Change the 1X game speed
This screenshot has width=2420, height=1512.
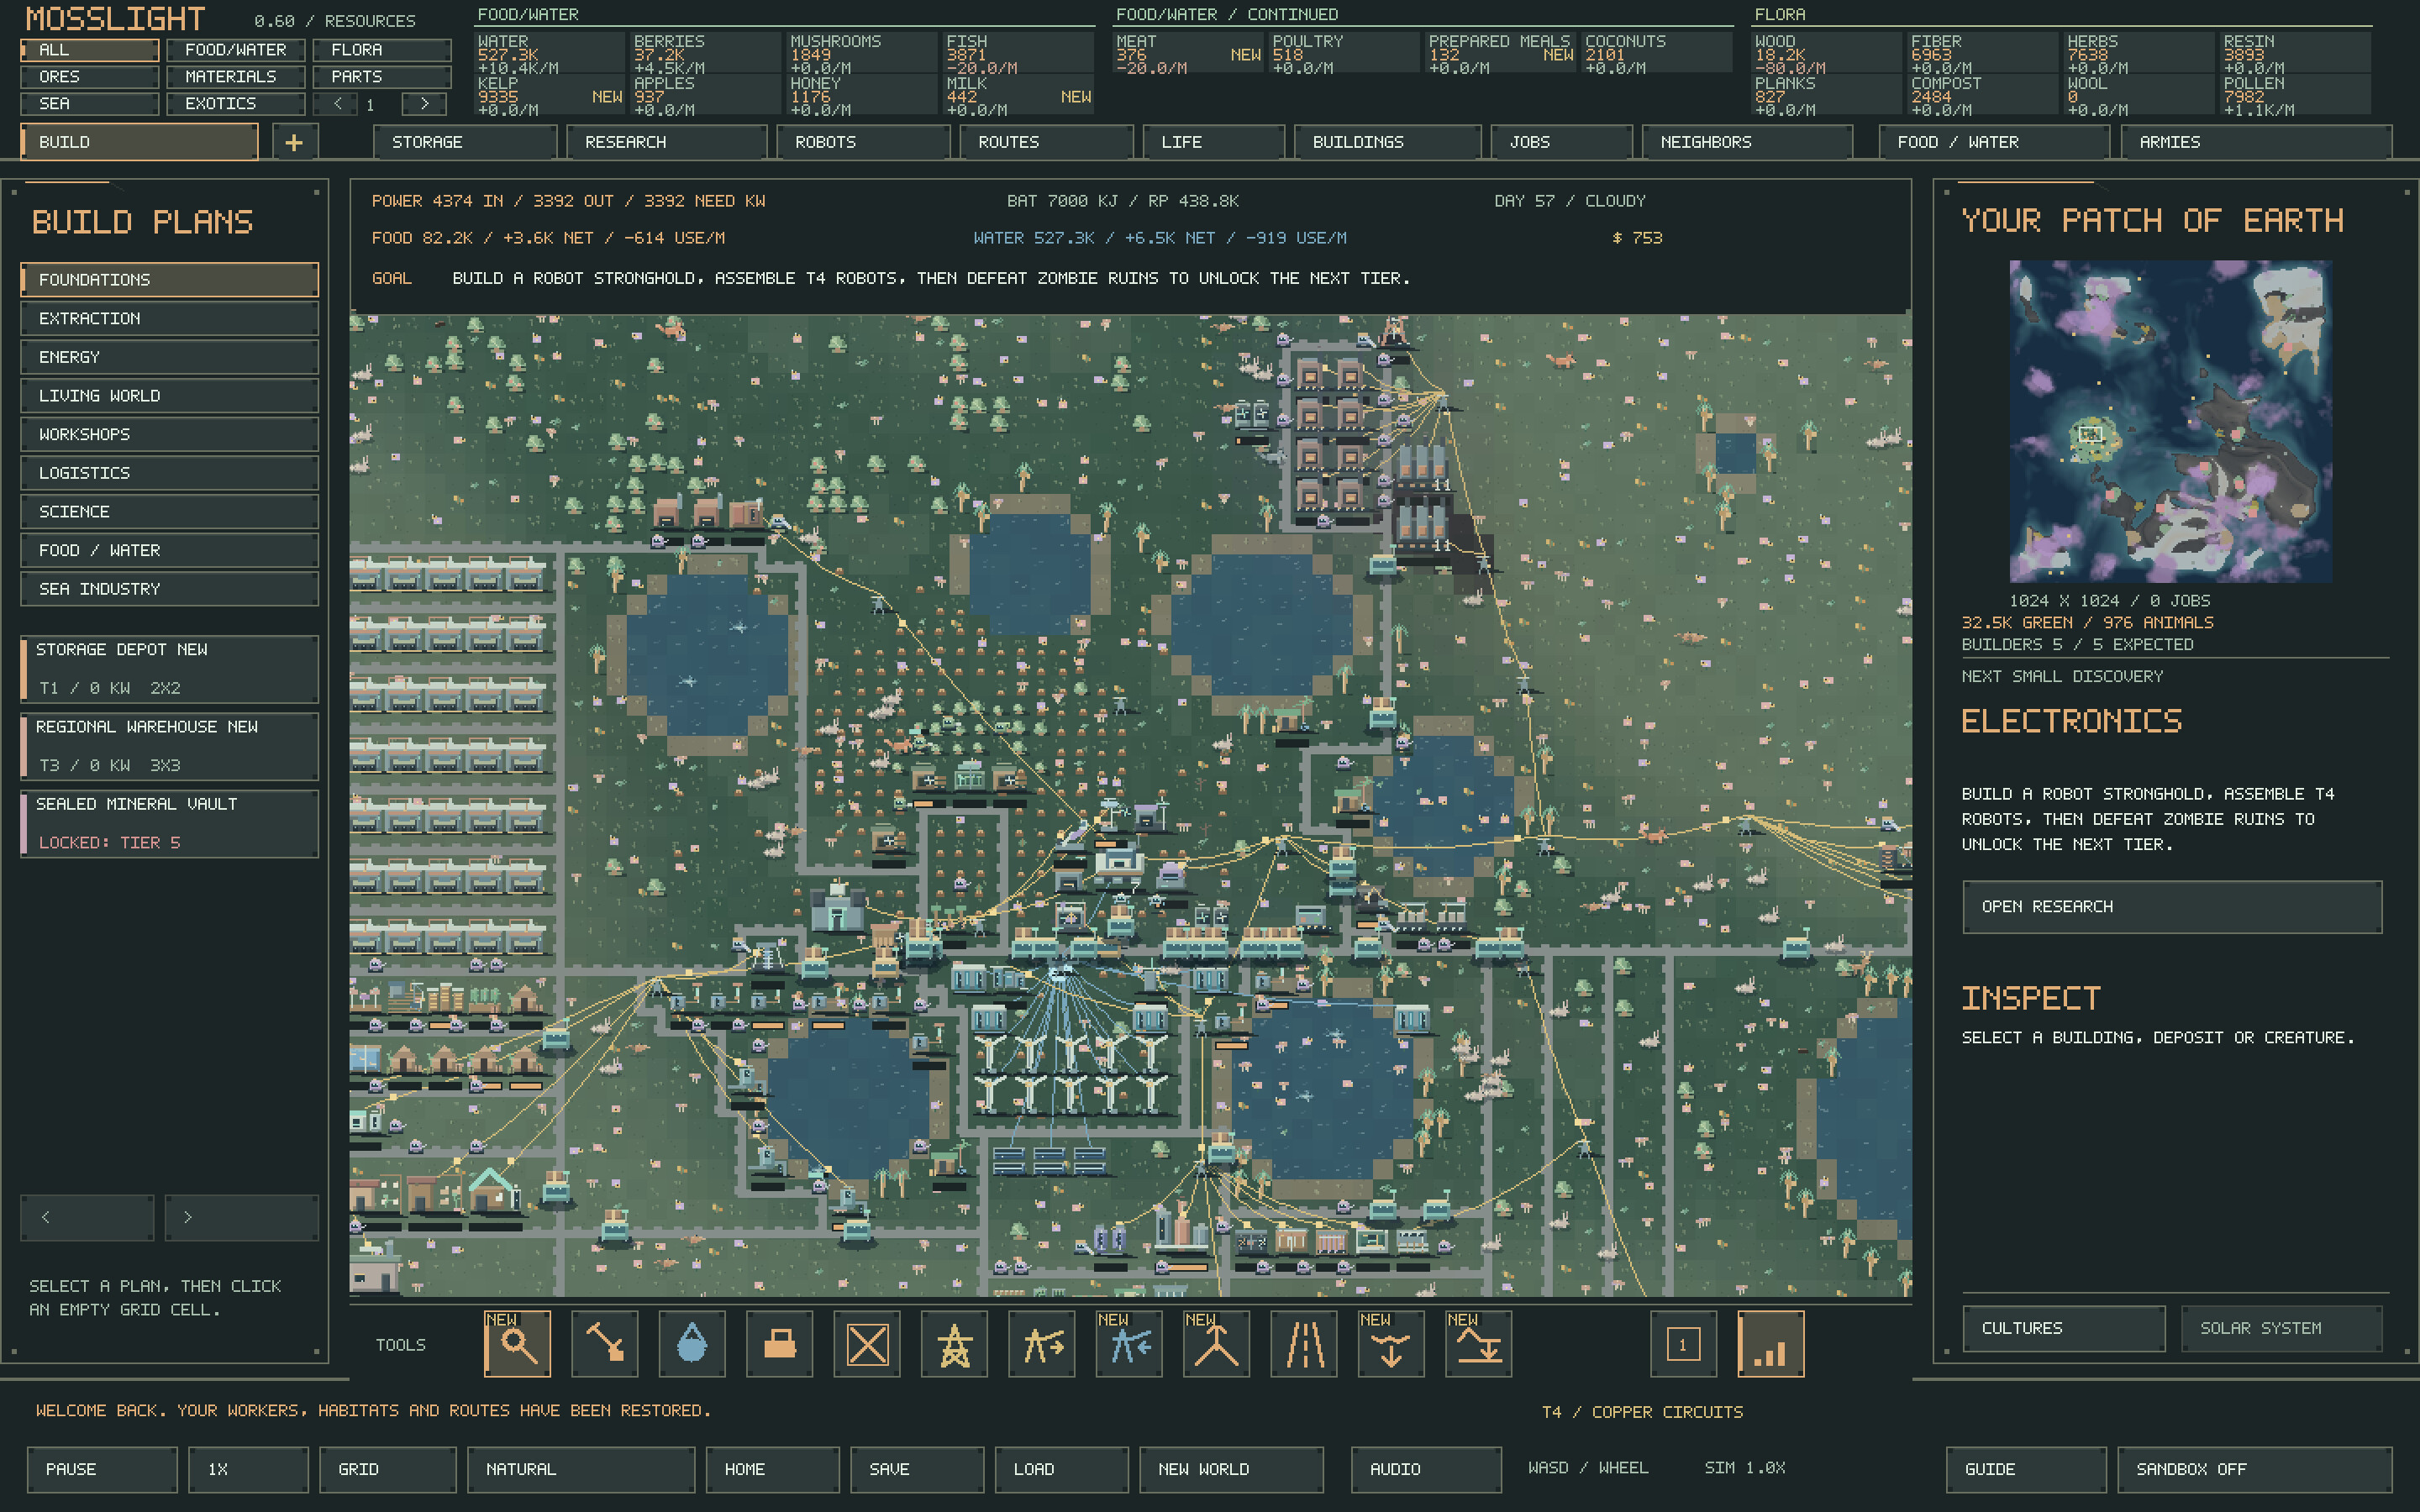(x=248, y=1469)
